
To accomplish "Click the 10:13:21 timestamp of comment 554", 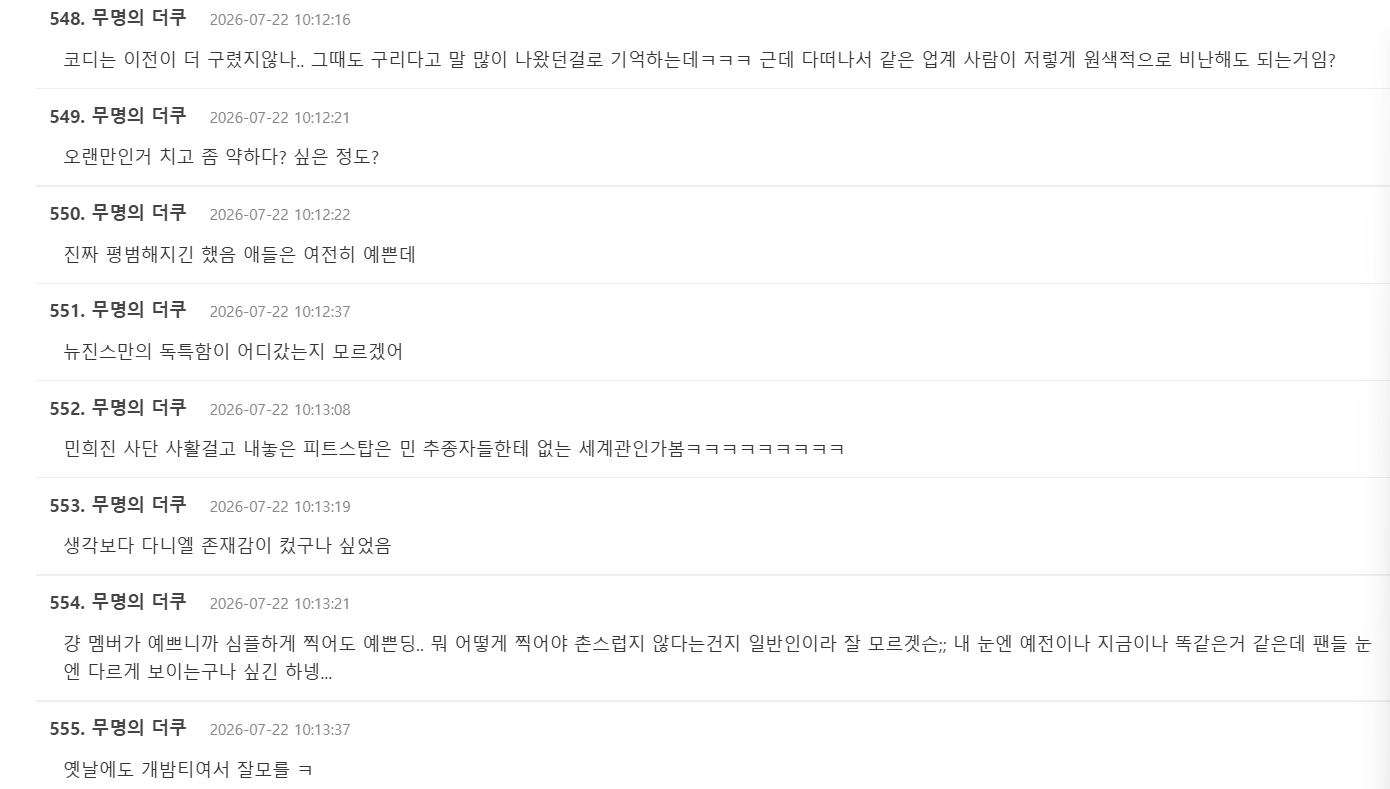I will [x=280, y=603].
